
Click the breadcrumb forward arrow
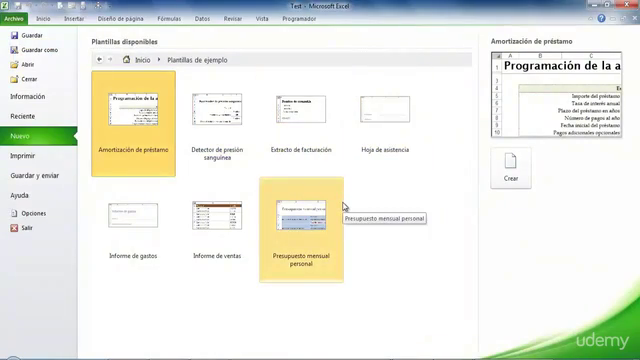110,60
